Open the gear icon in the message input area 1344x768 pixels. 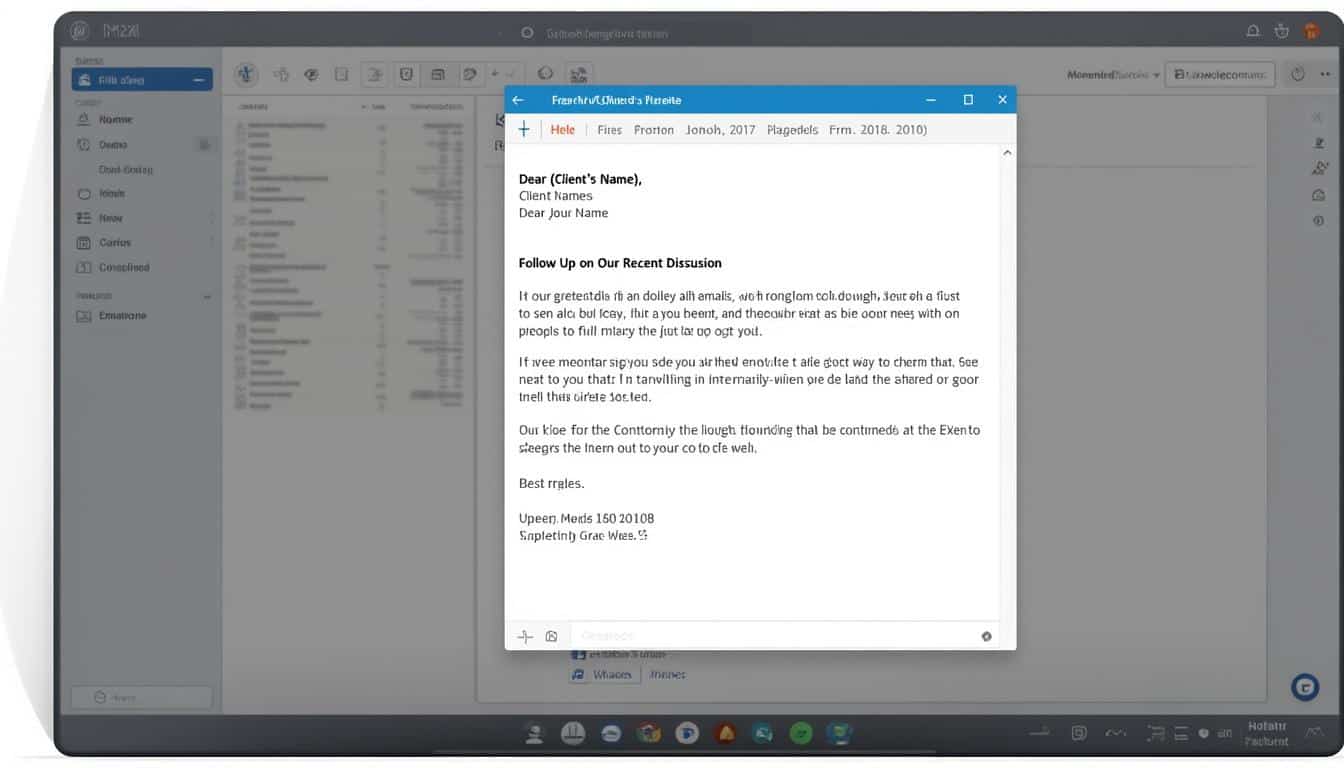(x=986, y=635)
